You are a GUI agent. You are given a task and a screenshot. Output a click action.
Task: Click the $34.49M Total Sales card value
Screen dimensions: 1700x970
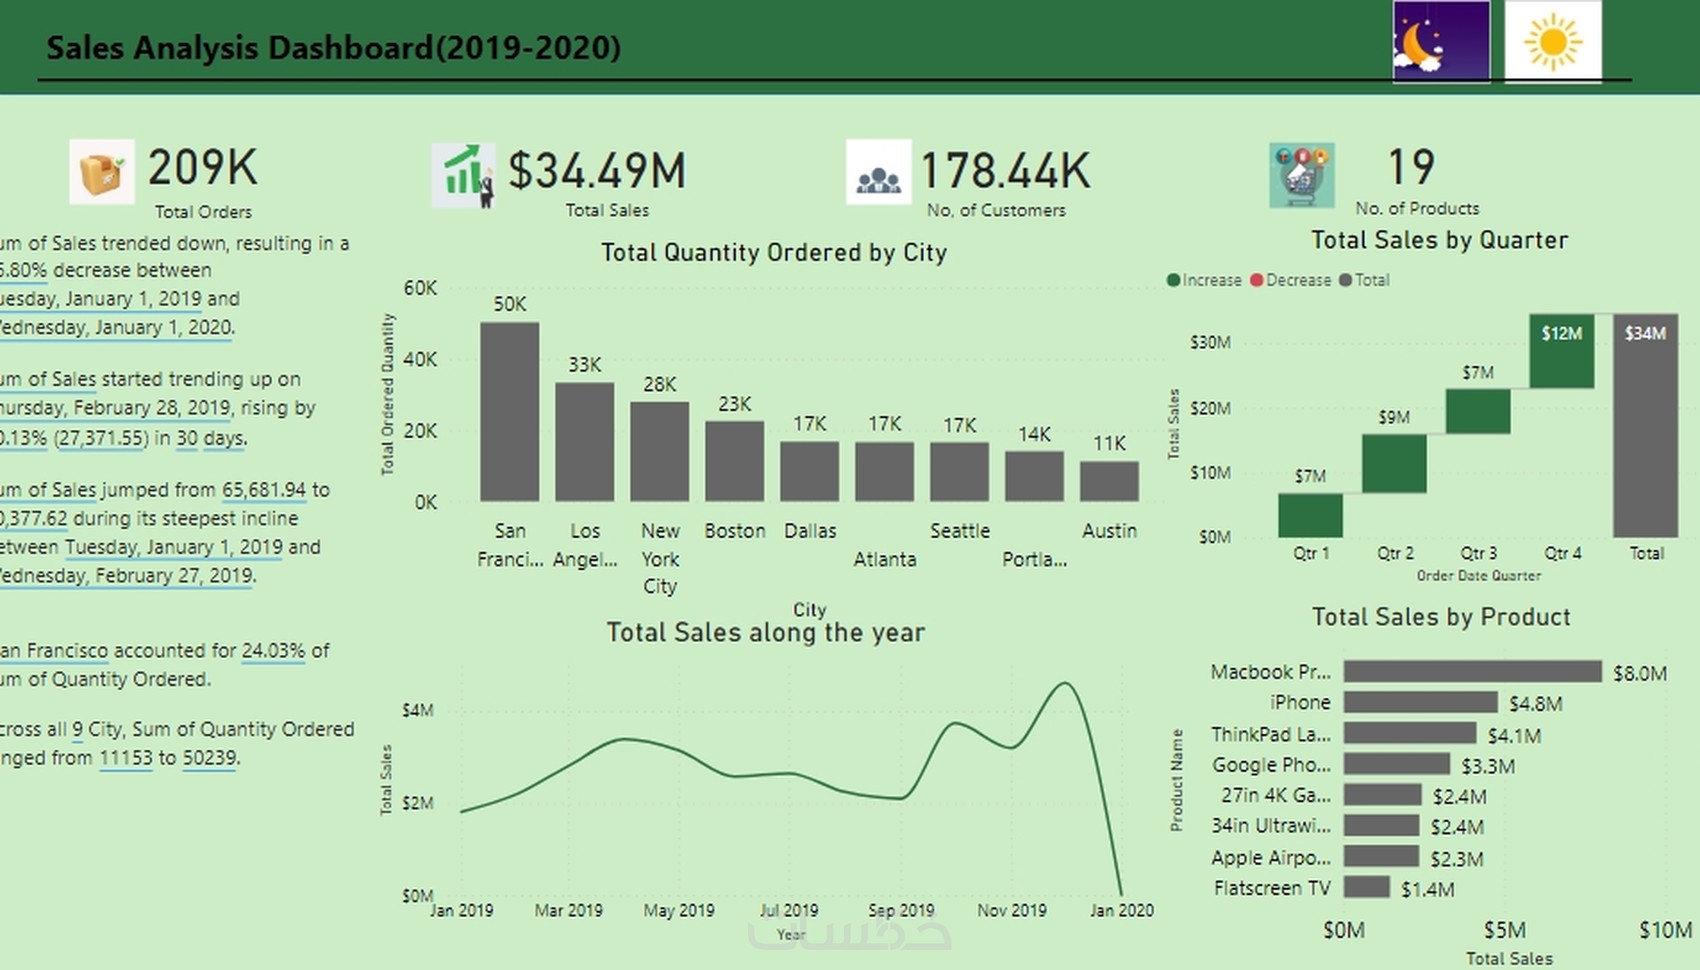(597, 171)
